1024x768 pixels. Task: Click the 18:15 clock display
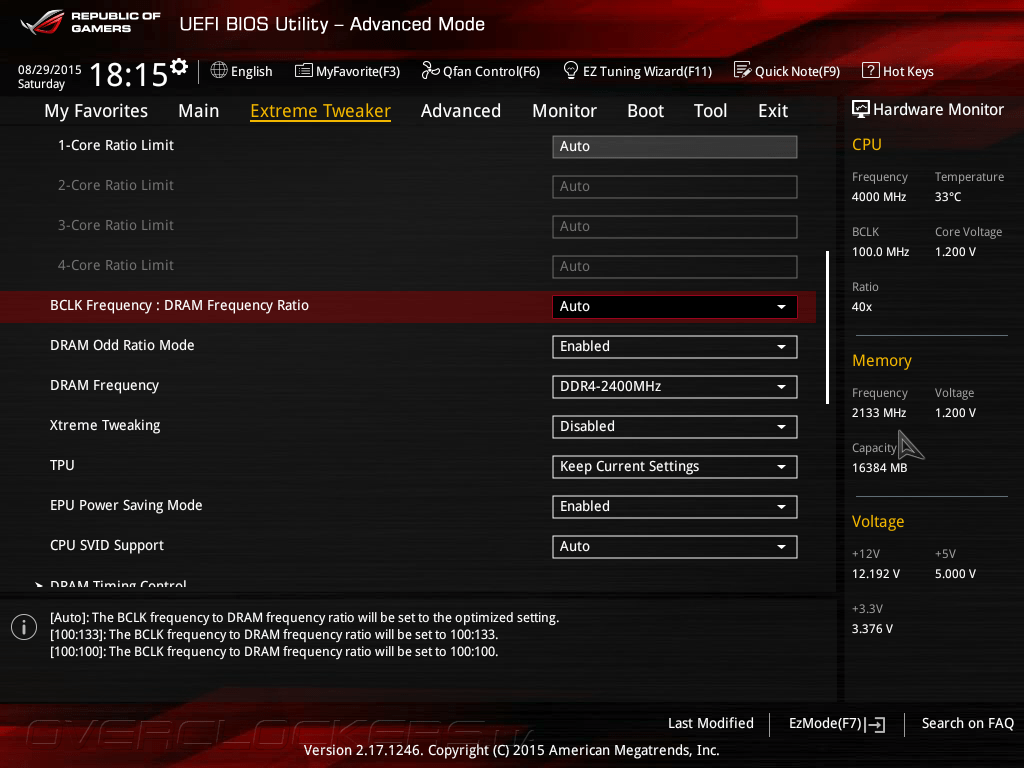point(129,74)
